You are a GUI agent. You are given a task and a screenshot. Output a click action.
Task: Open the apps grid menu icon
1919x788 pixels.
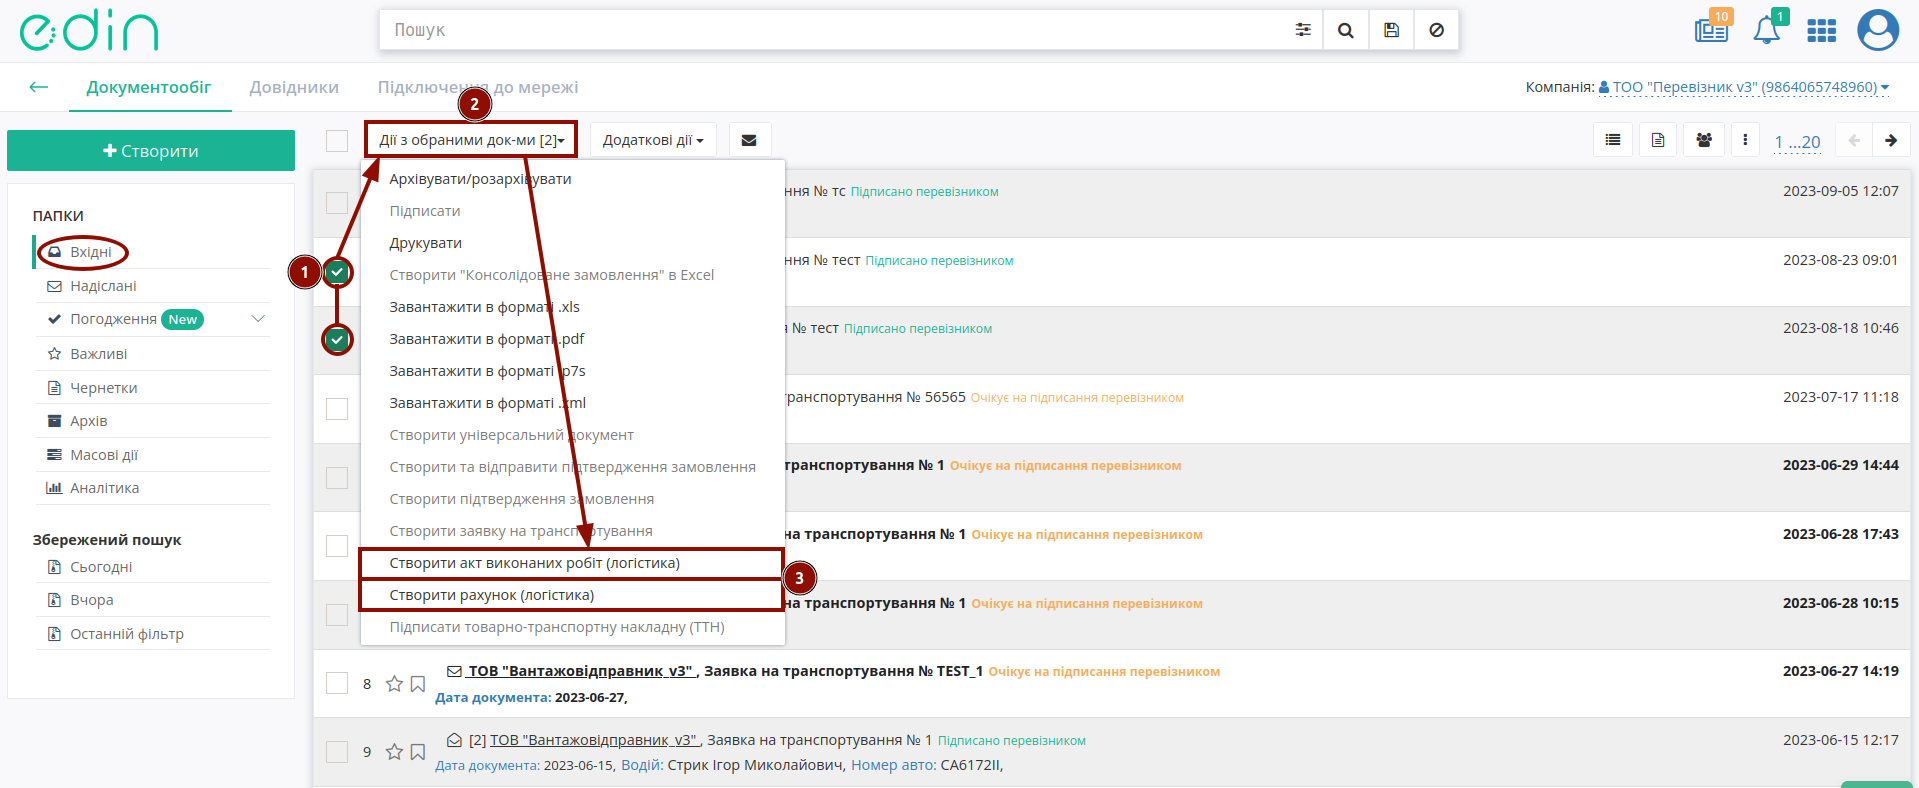(x=1822, y=31)
